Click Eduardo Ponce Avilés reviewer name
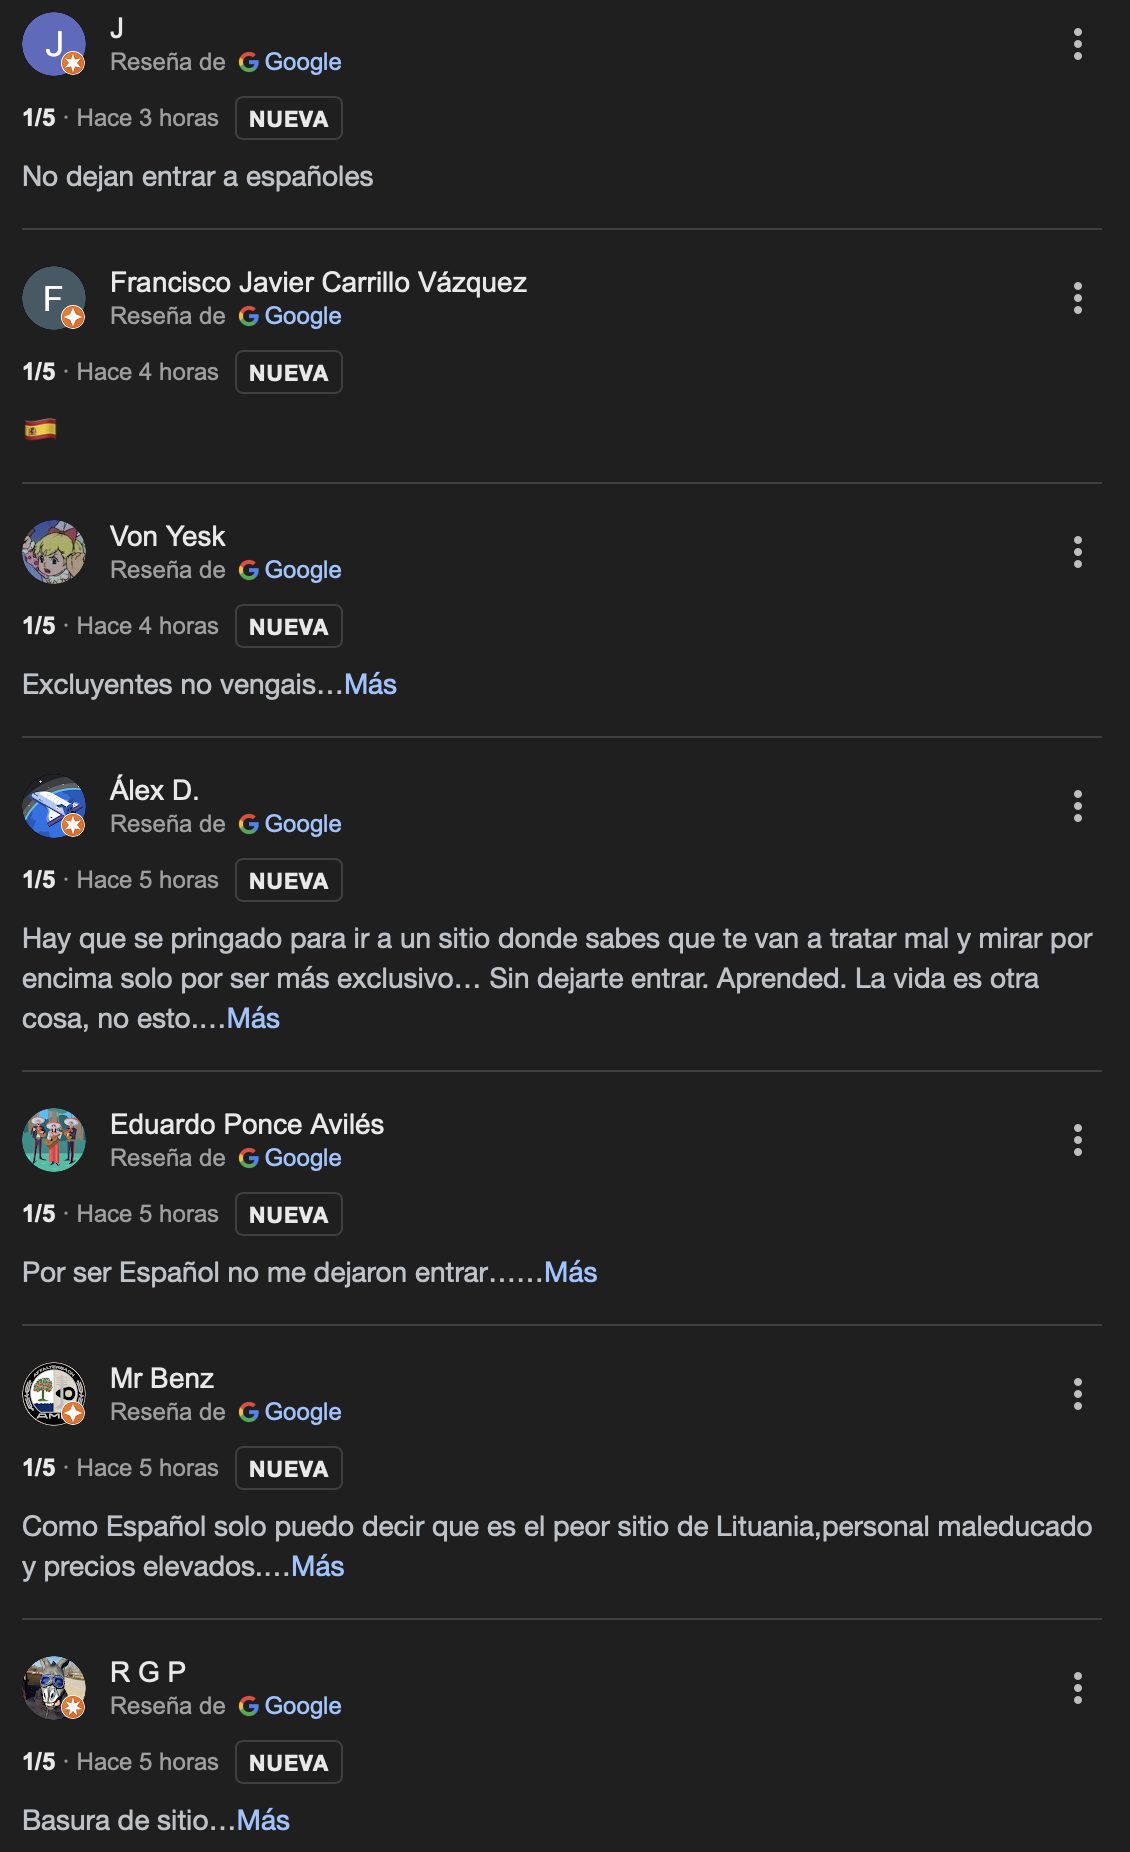 click(x=247, y=1124)
